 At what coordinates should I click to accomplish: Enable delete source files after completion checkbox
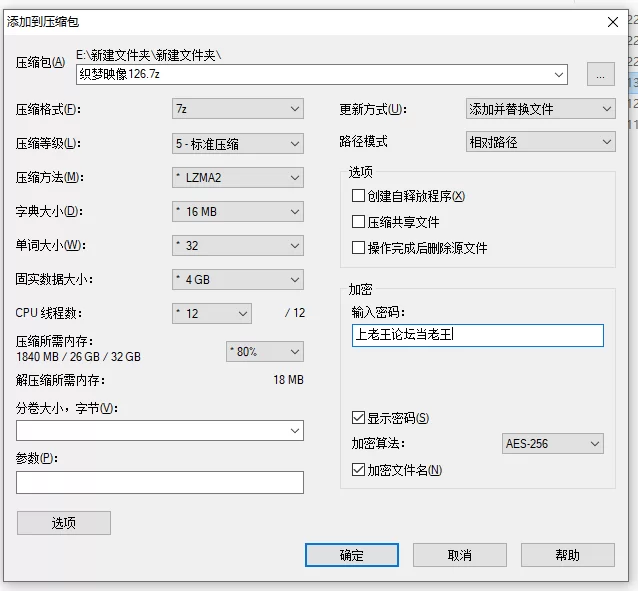(x=359, y=248)
